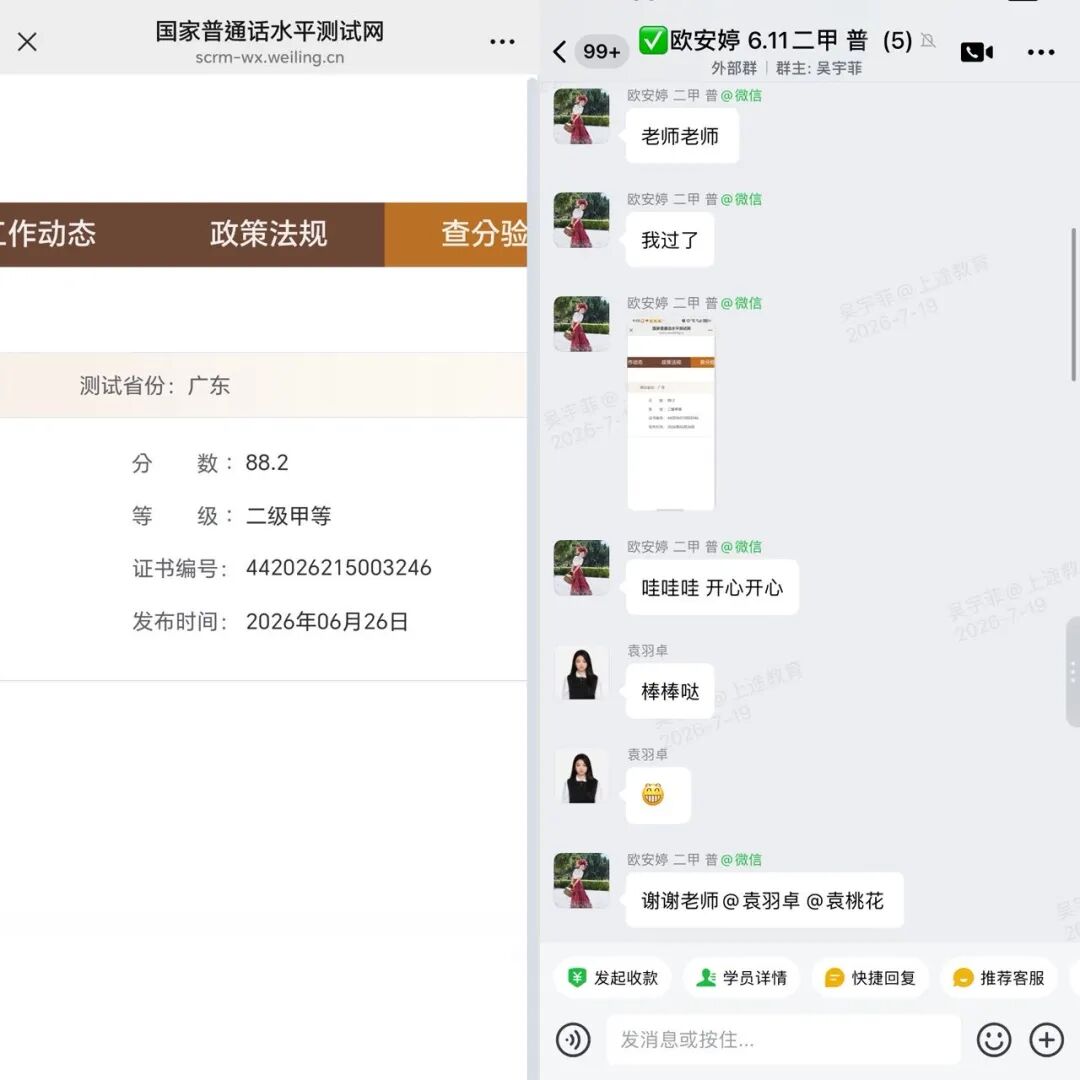The height and width of the screenshot is (1080, 1080).
Task: Tap the 我过了 message bubble
Action: tap(669, 240)
